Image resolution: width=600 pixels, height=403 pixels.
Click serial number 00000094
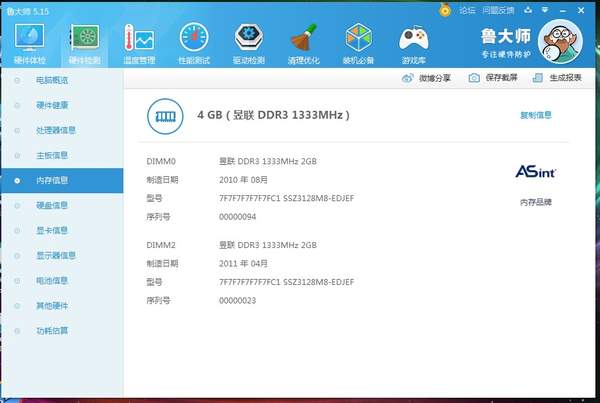(238, 217)
